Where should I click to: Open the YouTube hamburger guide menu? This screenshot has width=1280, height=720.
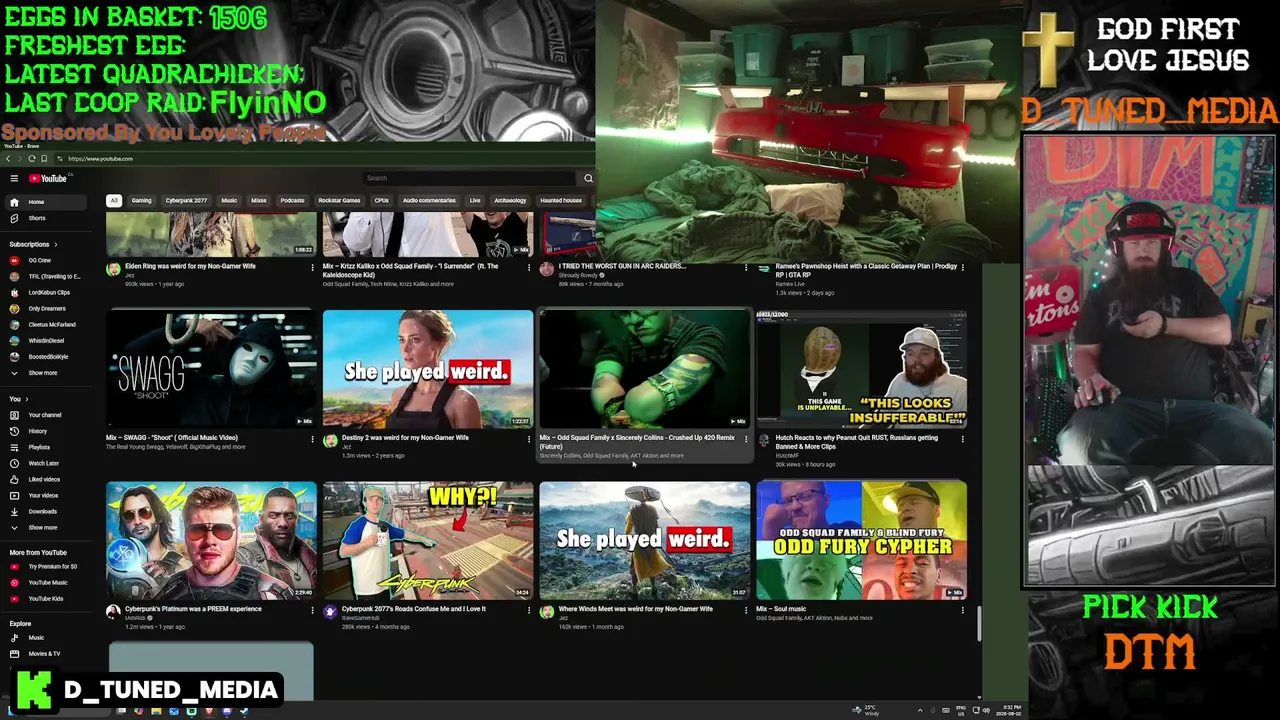point(14,179)
